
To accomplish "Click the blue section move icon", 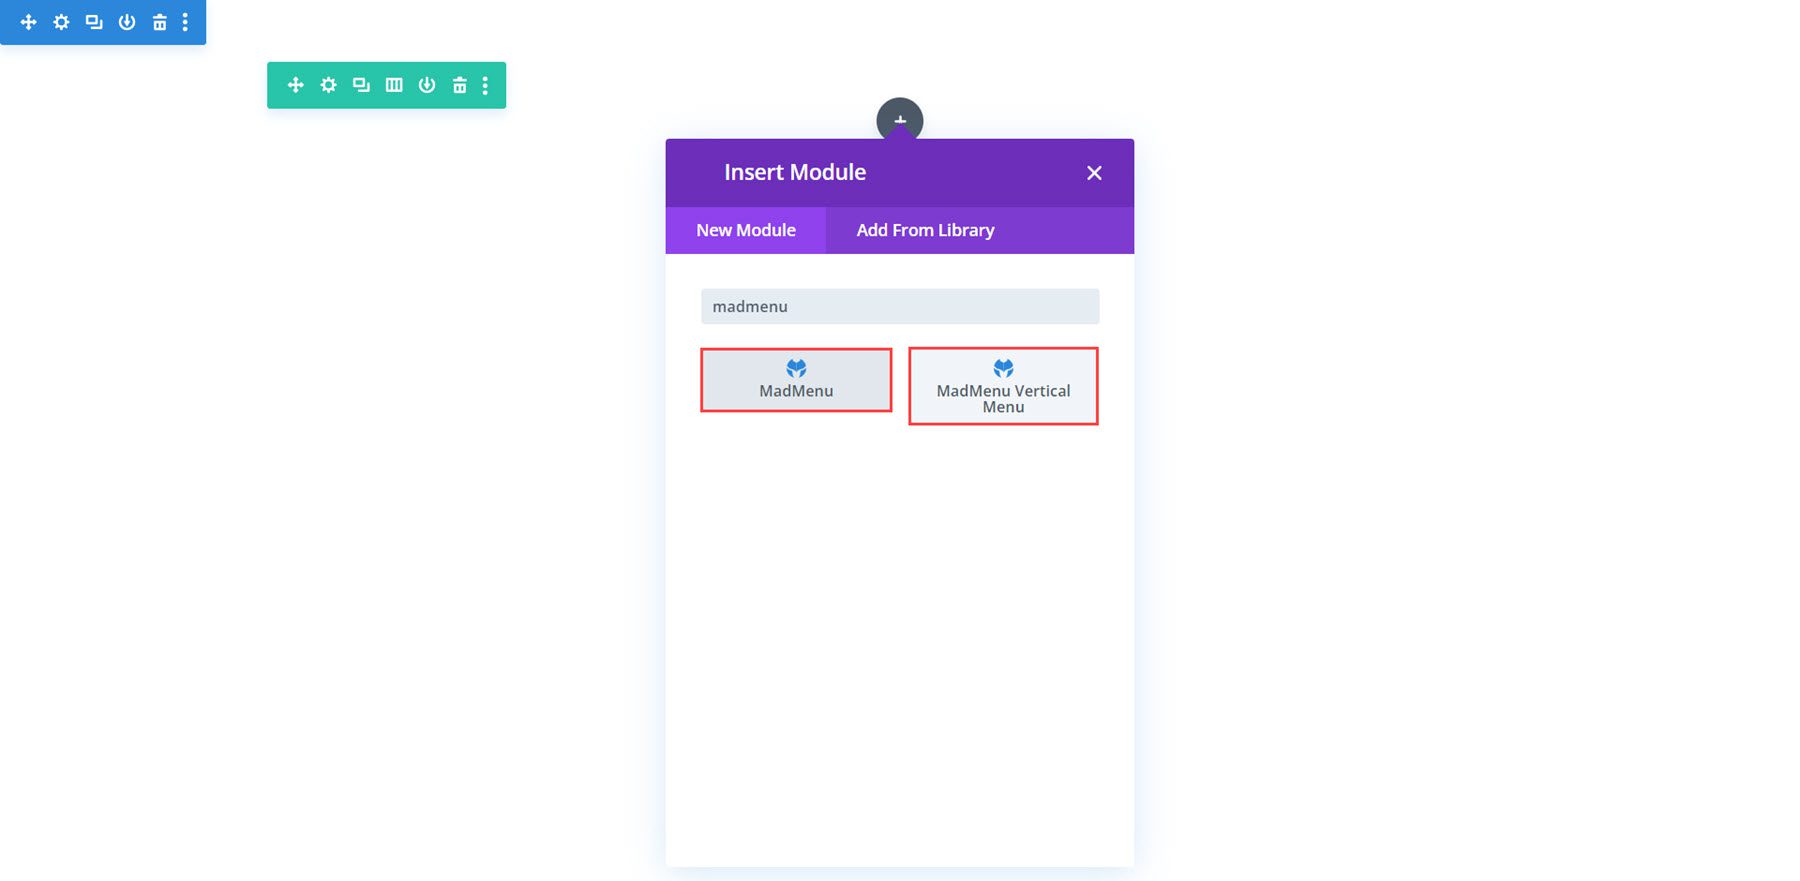I will (x=29, y=22).
